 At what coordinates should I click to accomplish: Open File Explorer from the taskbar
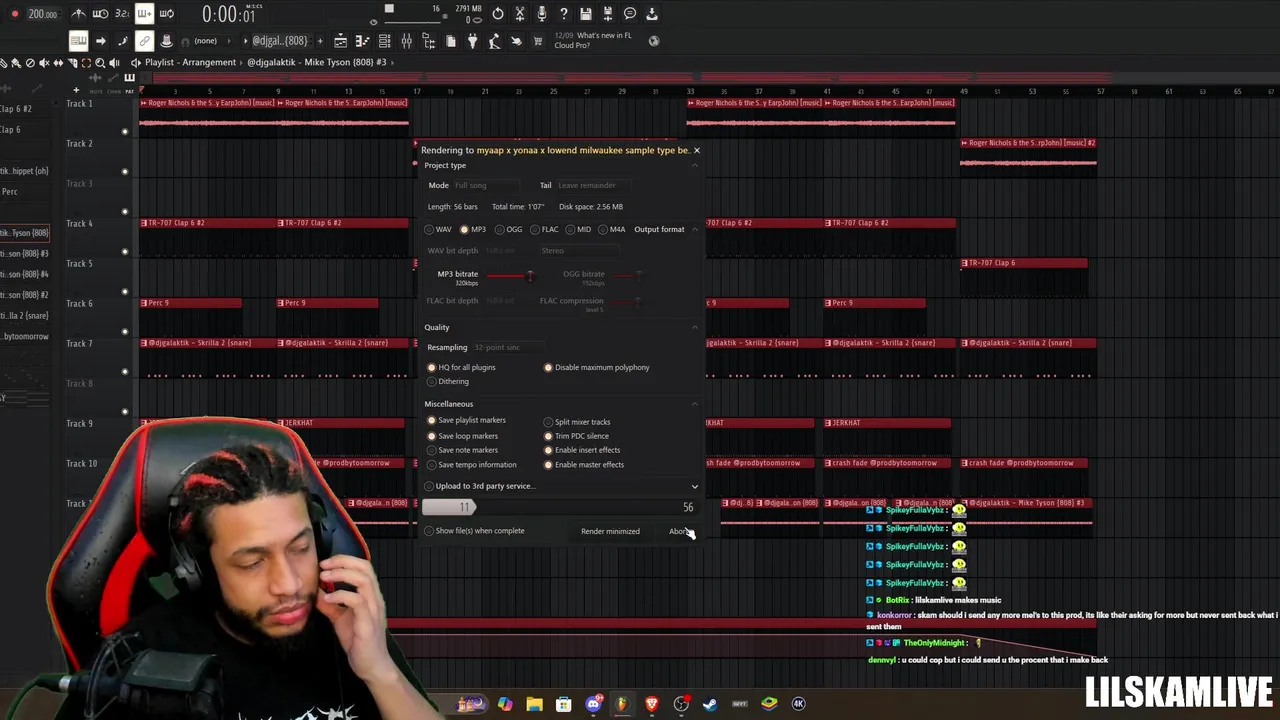tap(534, 704)
